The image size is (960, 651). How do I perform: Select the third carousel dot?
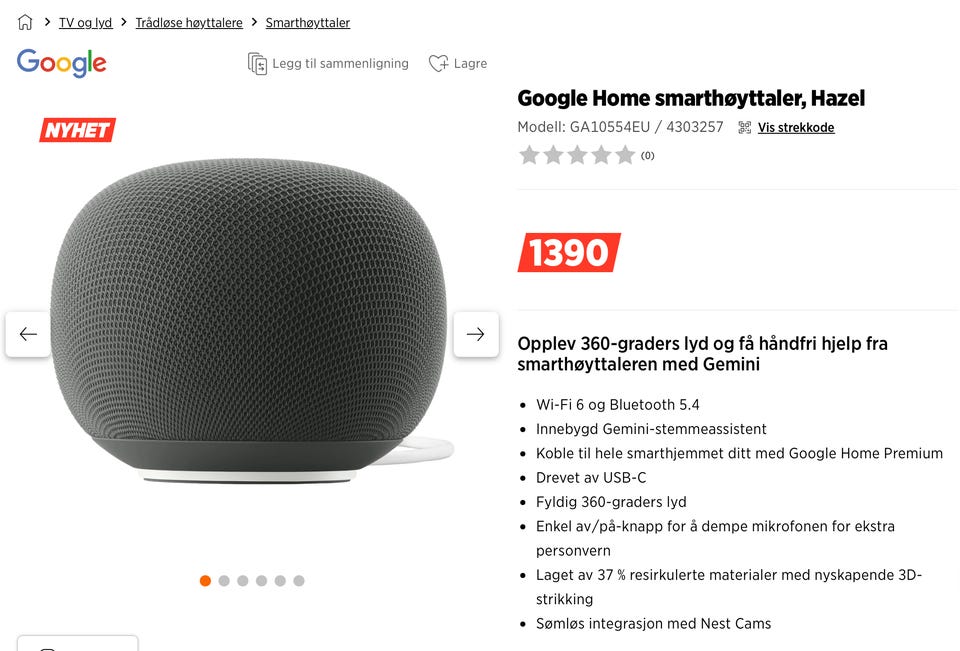click(x=242, y=581)
